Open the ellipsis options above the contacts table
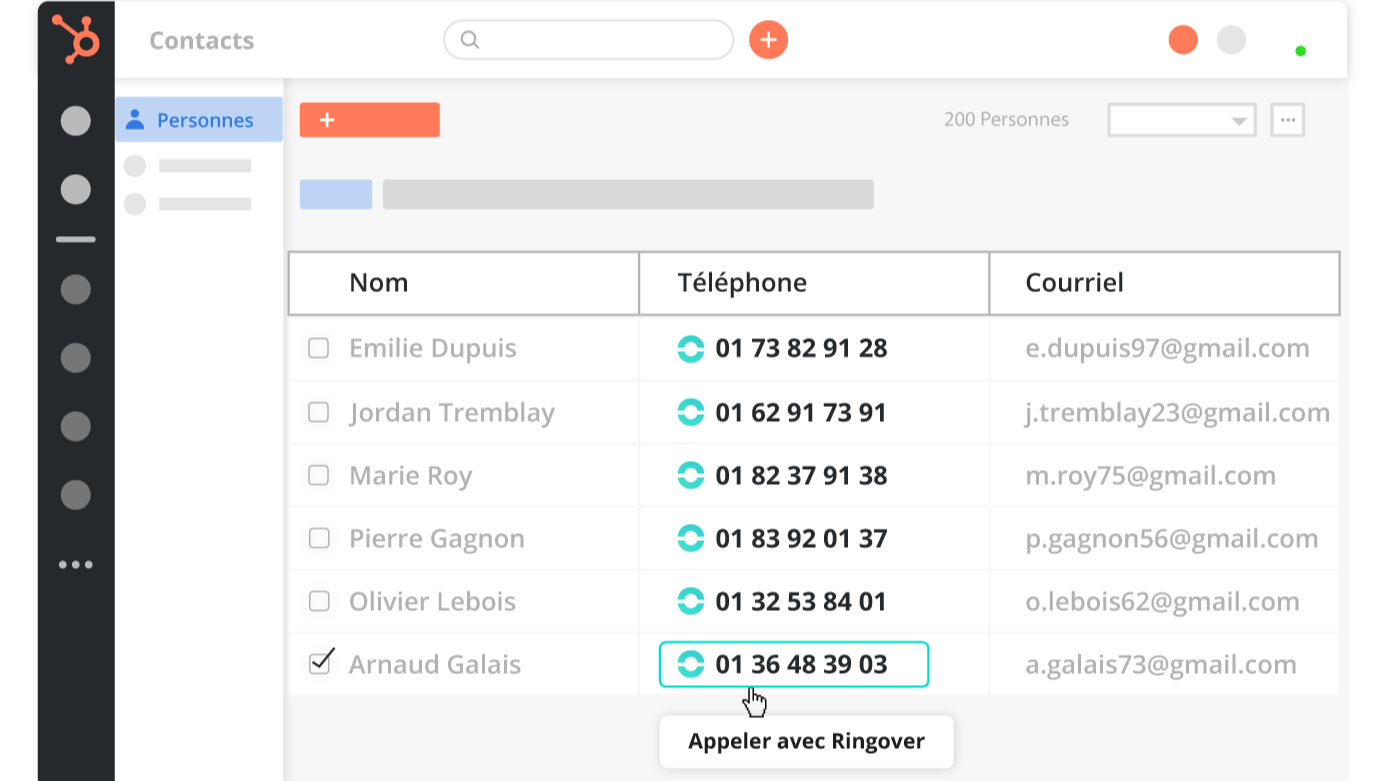1388x781 pixels. click(1288, 119)
